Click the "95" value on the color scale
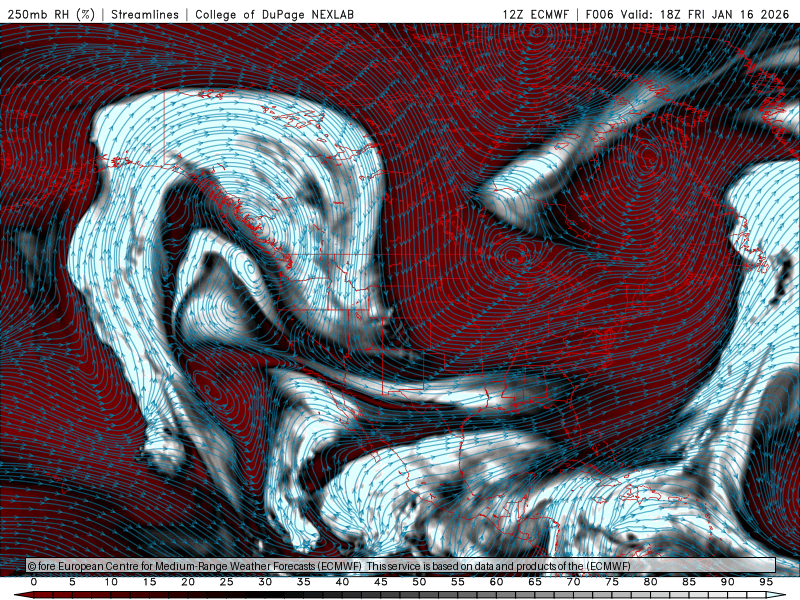The width and height of the screenshot is (800, 600). coord(765,582)
